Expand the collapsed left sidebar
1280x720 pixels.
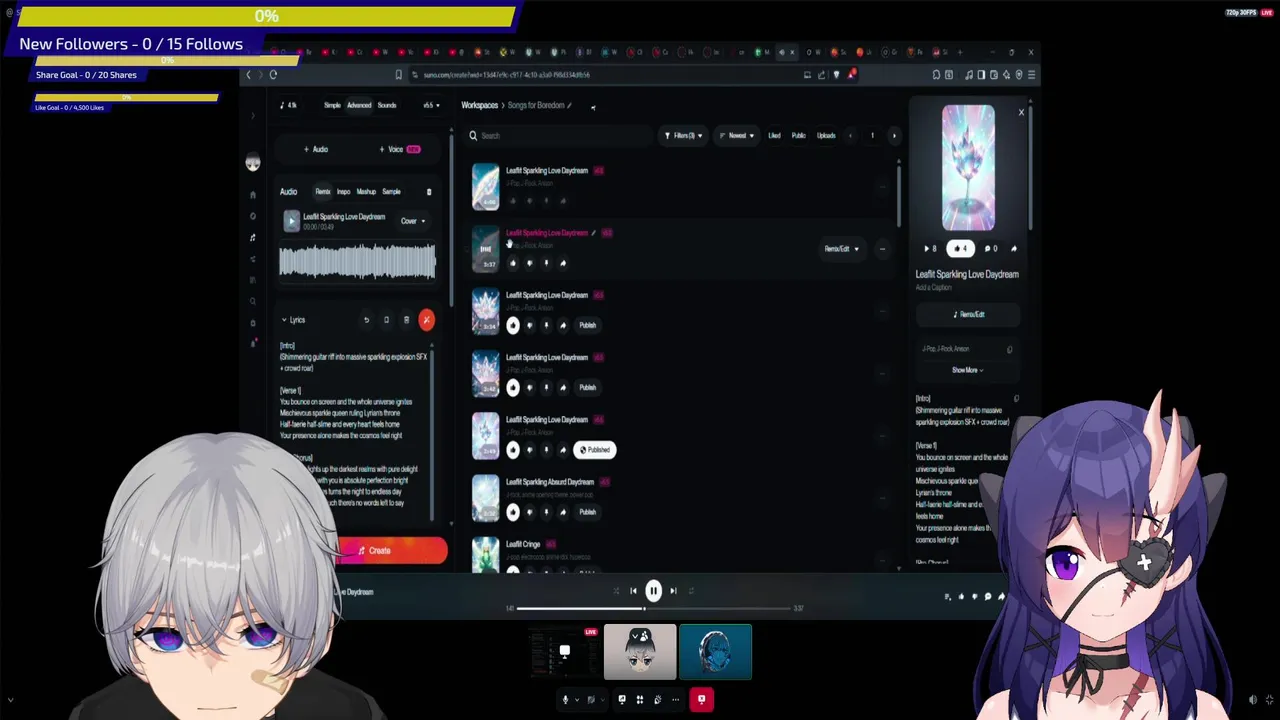pyautogui.click(x=253, y=116)
